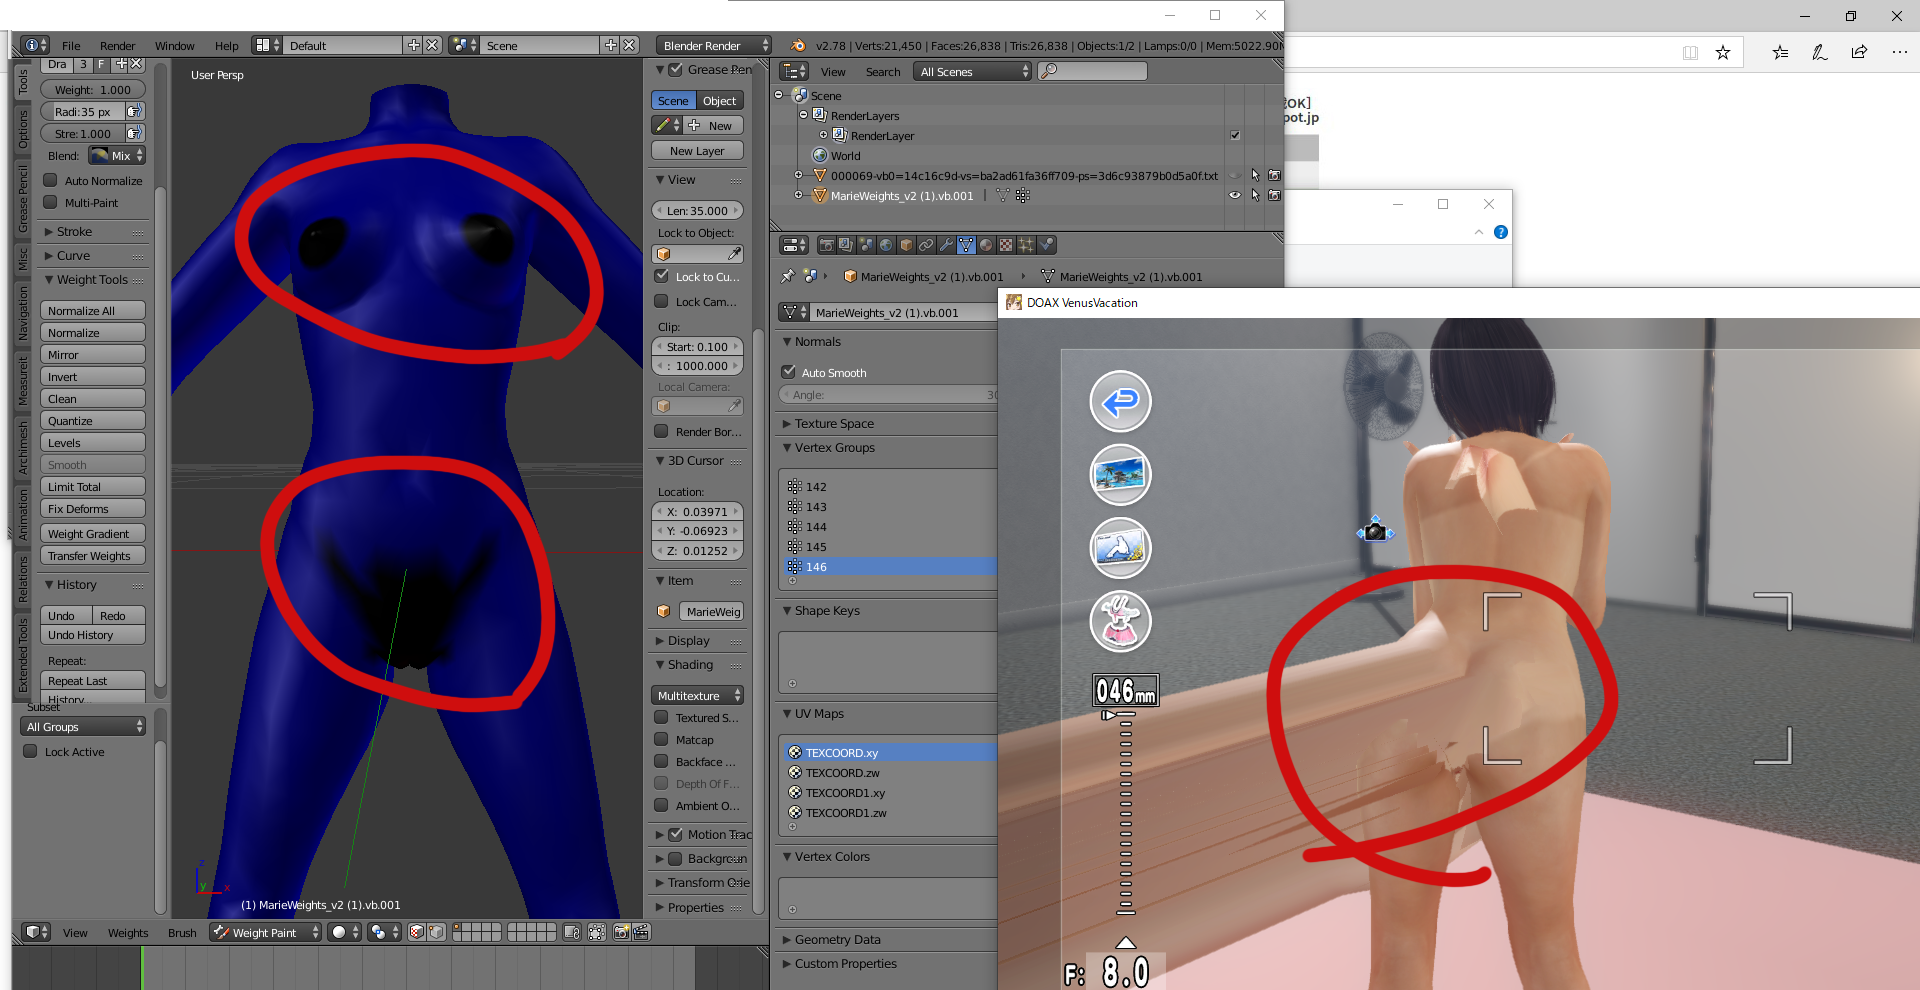Collapse the Weight Tools panel
The width and height of the screenshot is (1920, 990).
(94, 279)
